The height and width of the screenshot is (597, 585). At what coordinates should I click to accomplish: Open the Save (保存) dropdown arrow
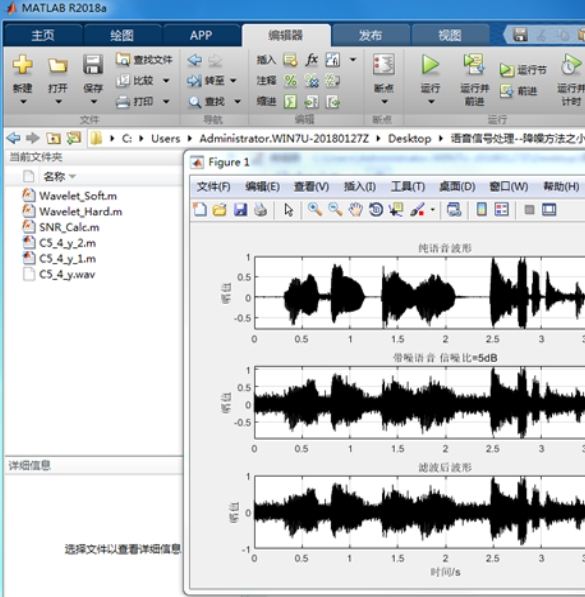[x=94, y=102]
